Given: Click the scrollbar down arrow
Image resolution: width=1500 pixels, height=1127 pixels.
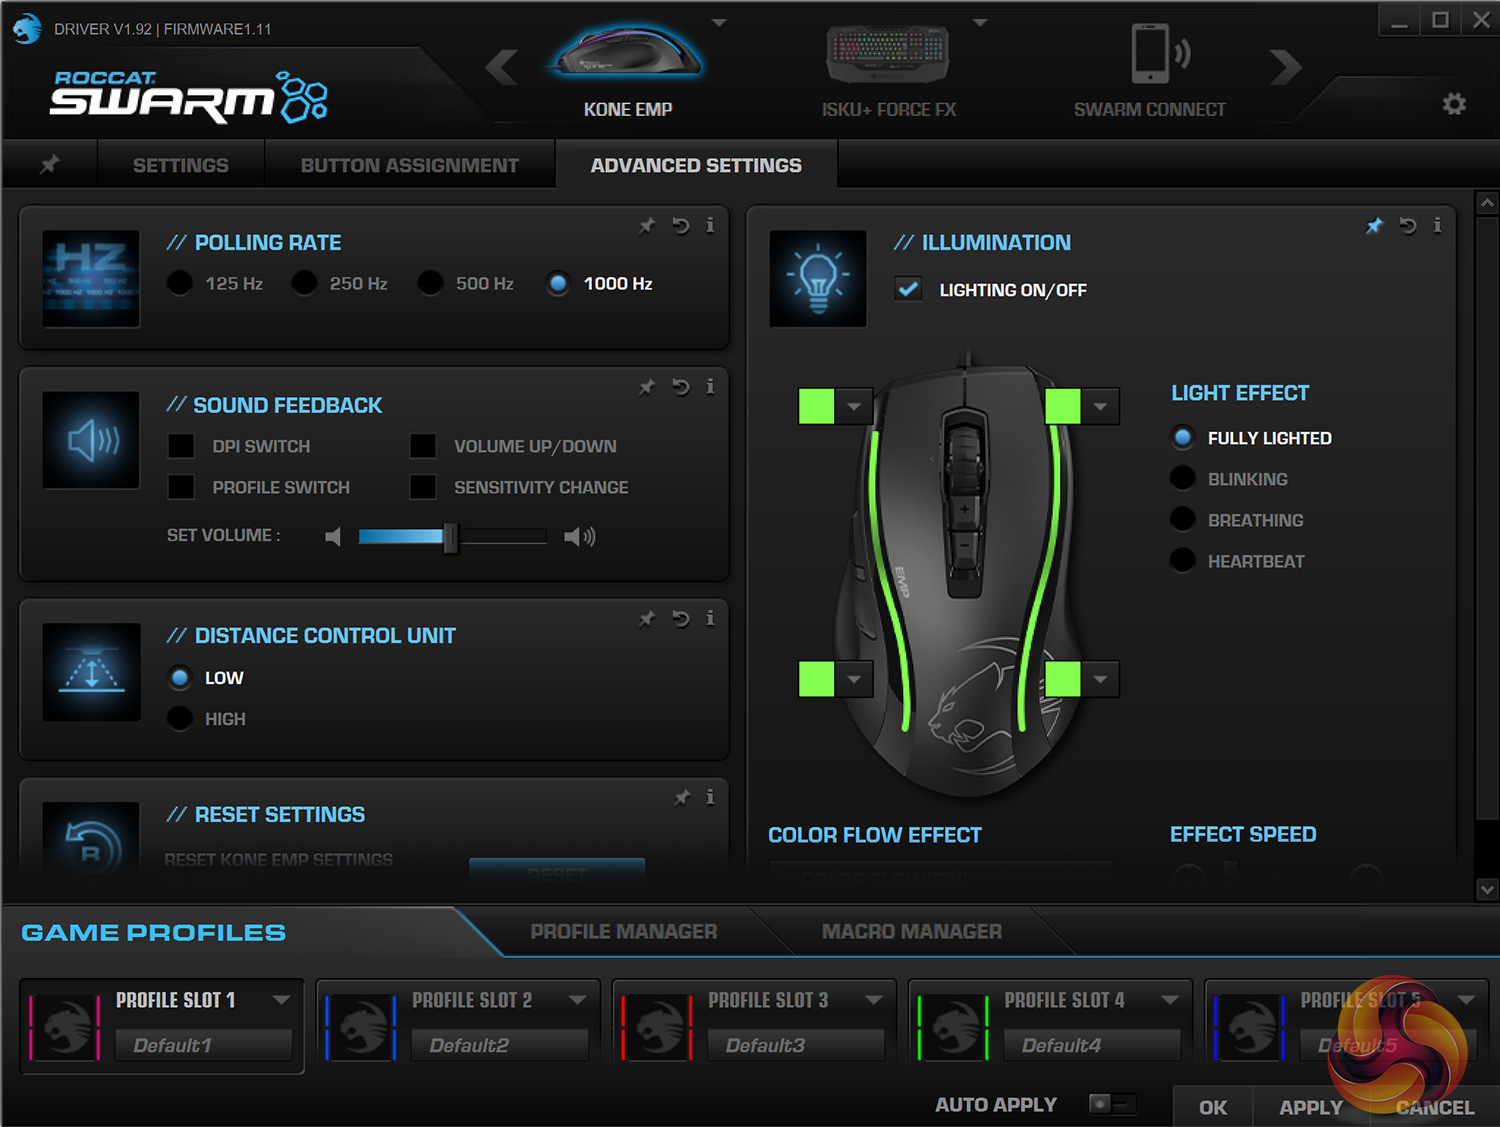Looking at the screenshot, I should pyautogui.click(x=1487, y=889).
